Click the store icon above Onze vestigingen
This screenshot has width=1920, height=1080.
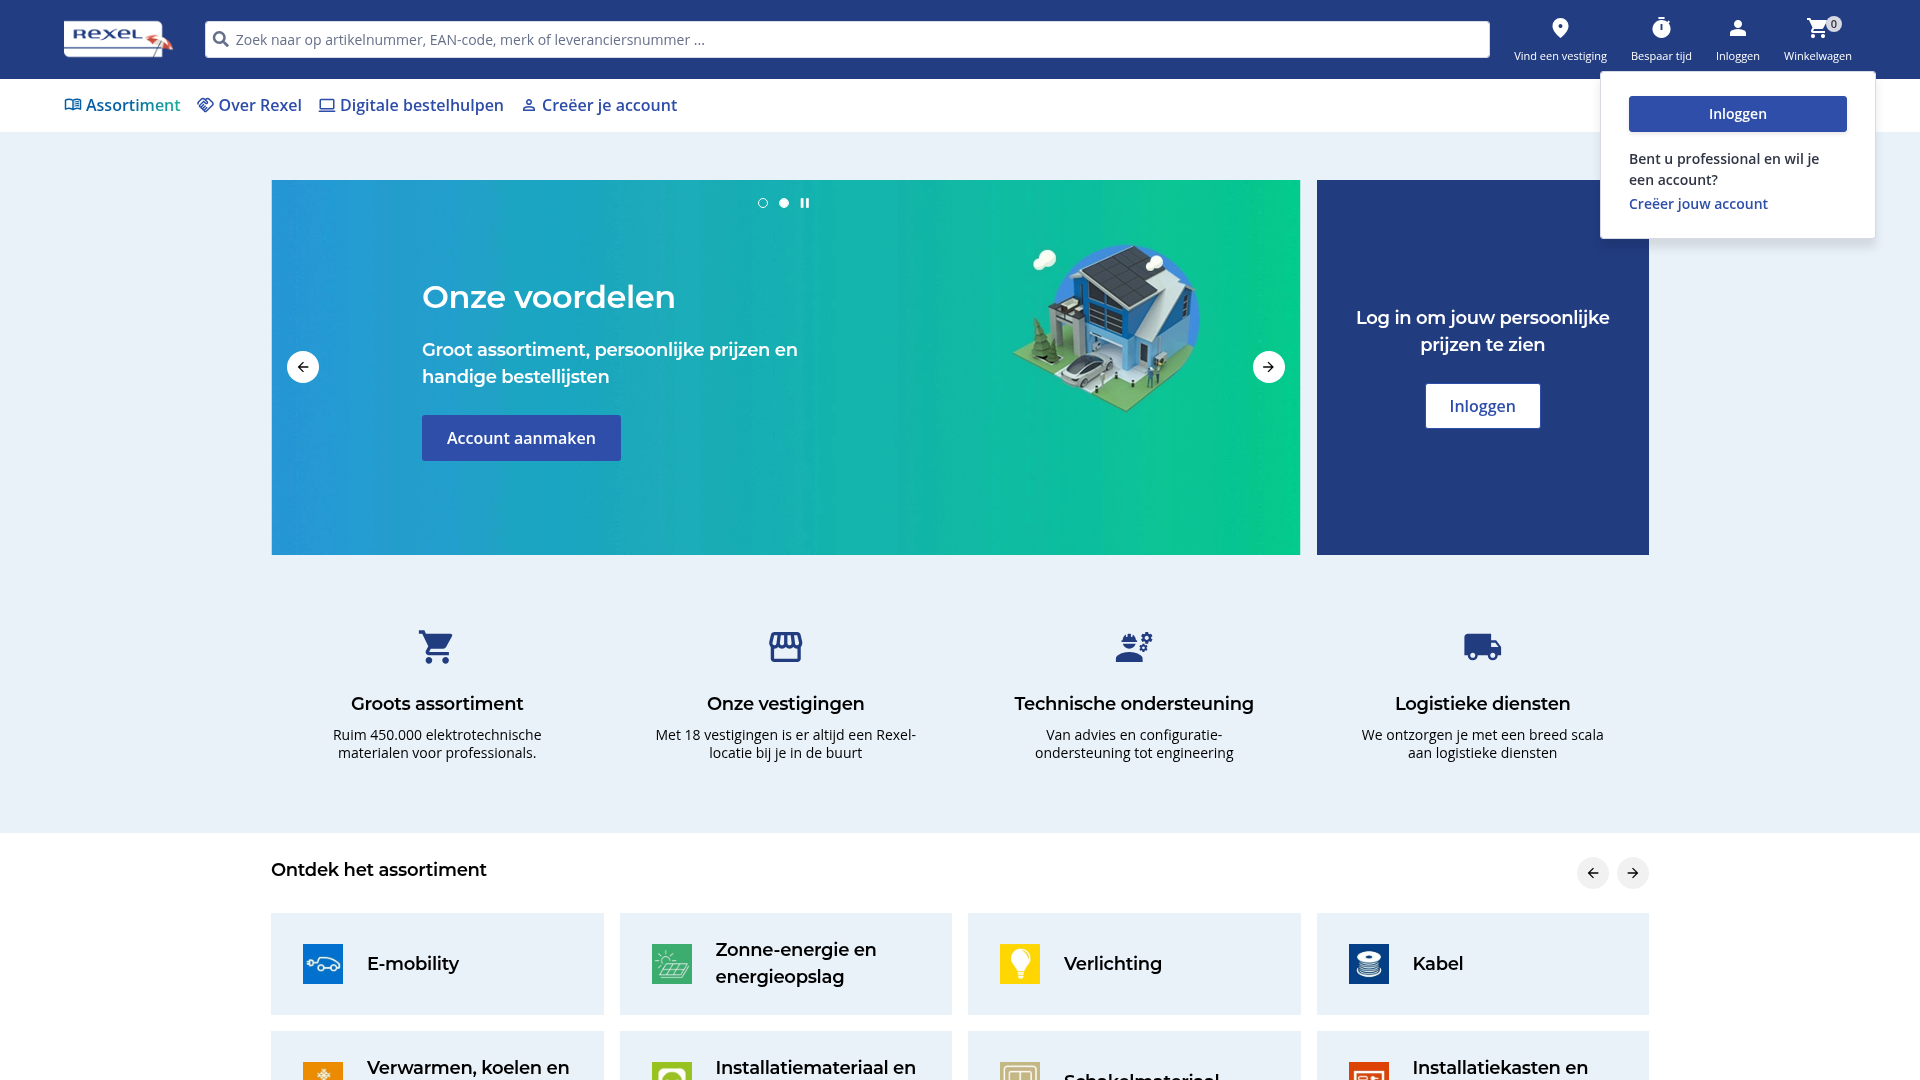(786, 647)
